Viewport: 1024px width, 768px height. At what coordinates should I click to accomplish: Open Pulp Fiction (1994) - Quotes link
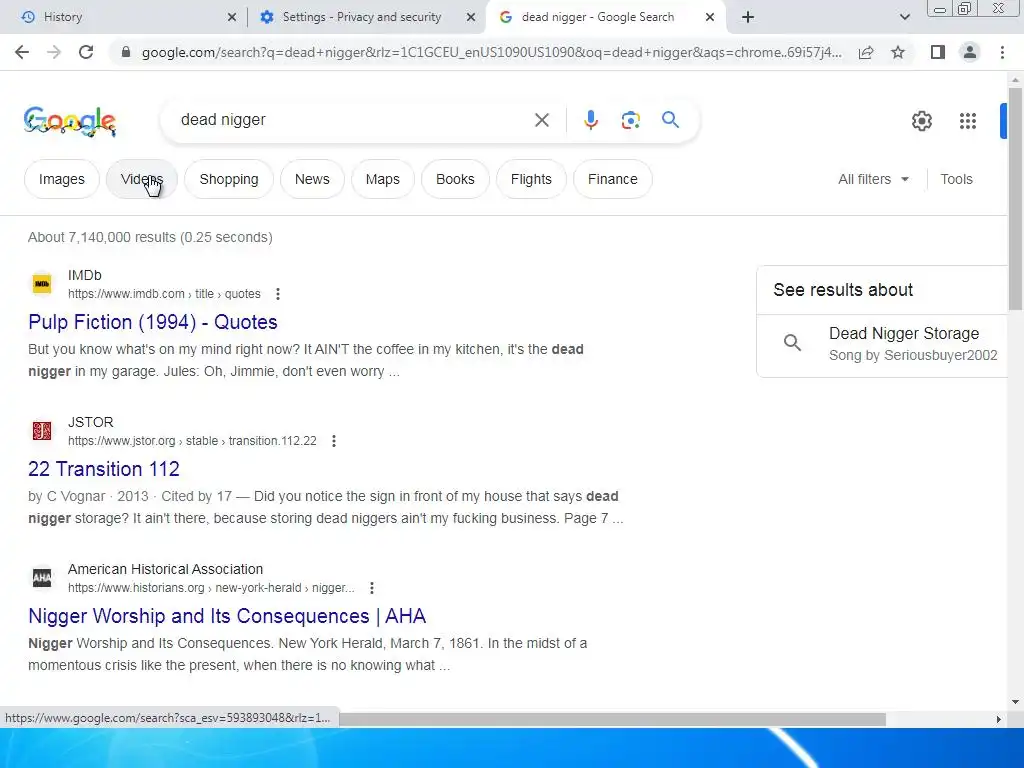(153, 322)
